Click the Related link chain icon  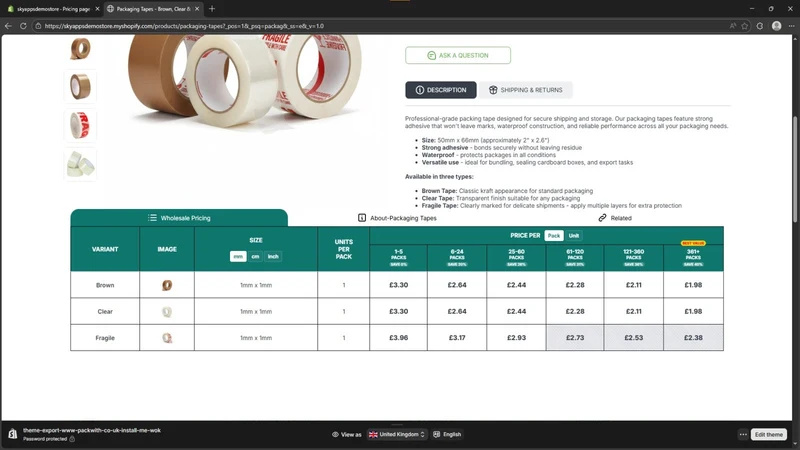(602, 218)
